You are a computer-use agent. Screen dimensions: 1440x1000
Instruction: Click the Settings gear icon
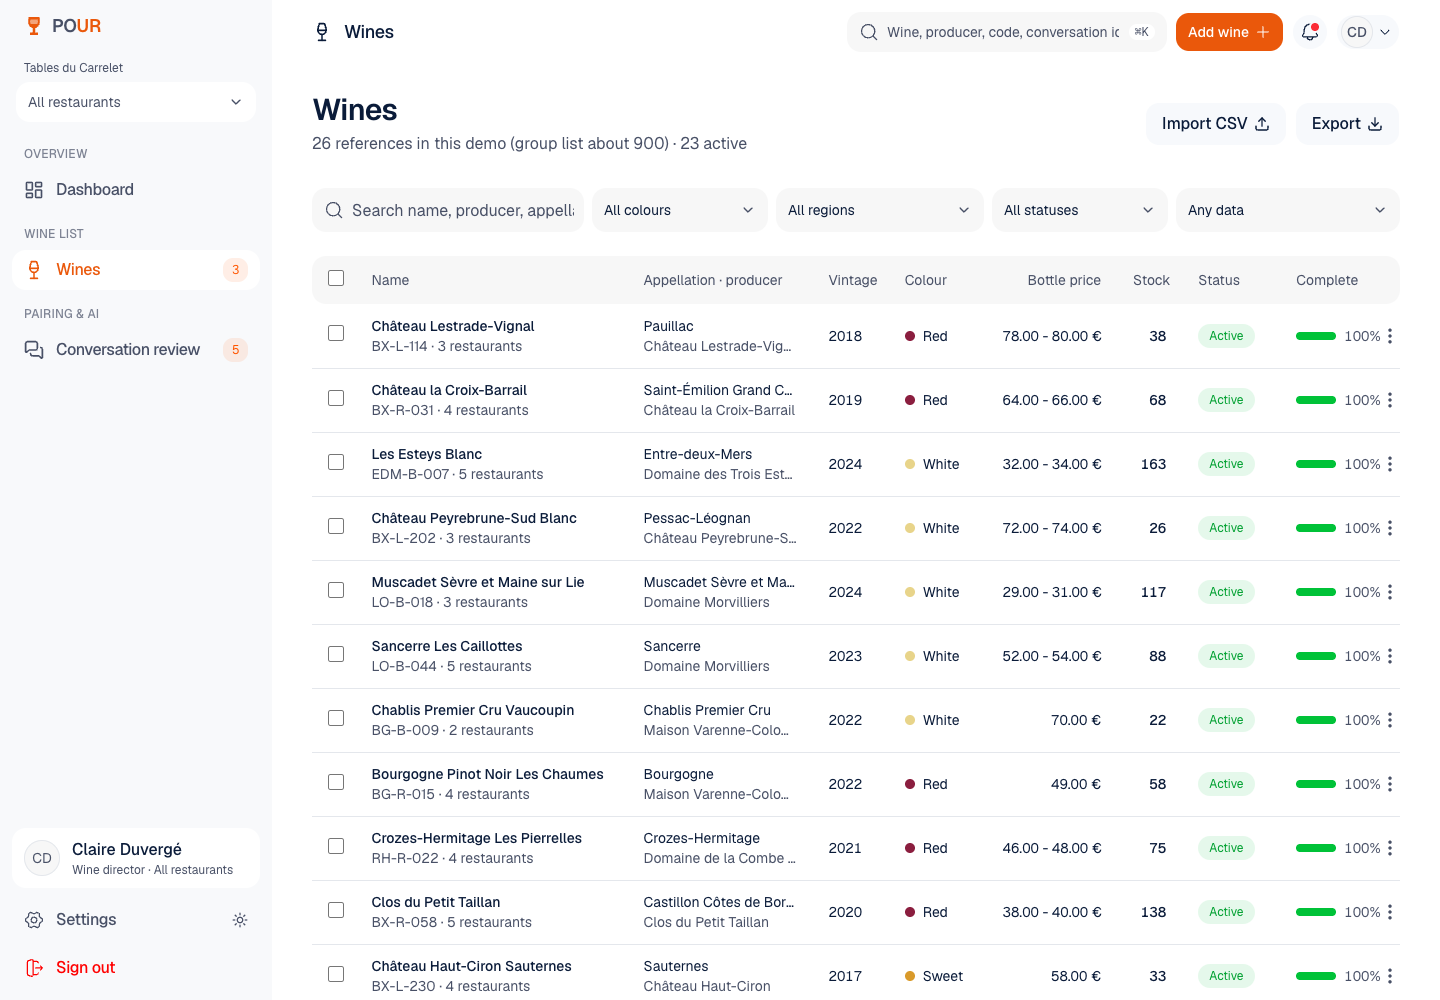click(34, 920)
